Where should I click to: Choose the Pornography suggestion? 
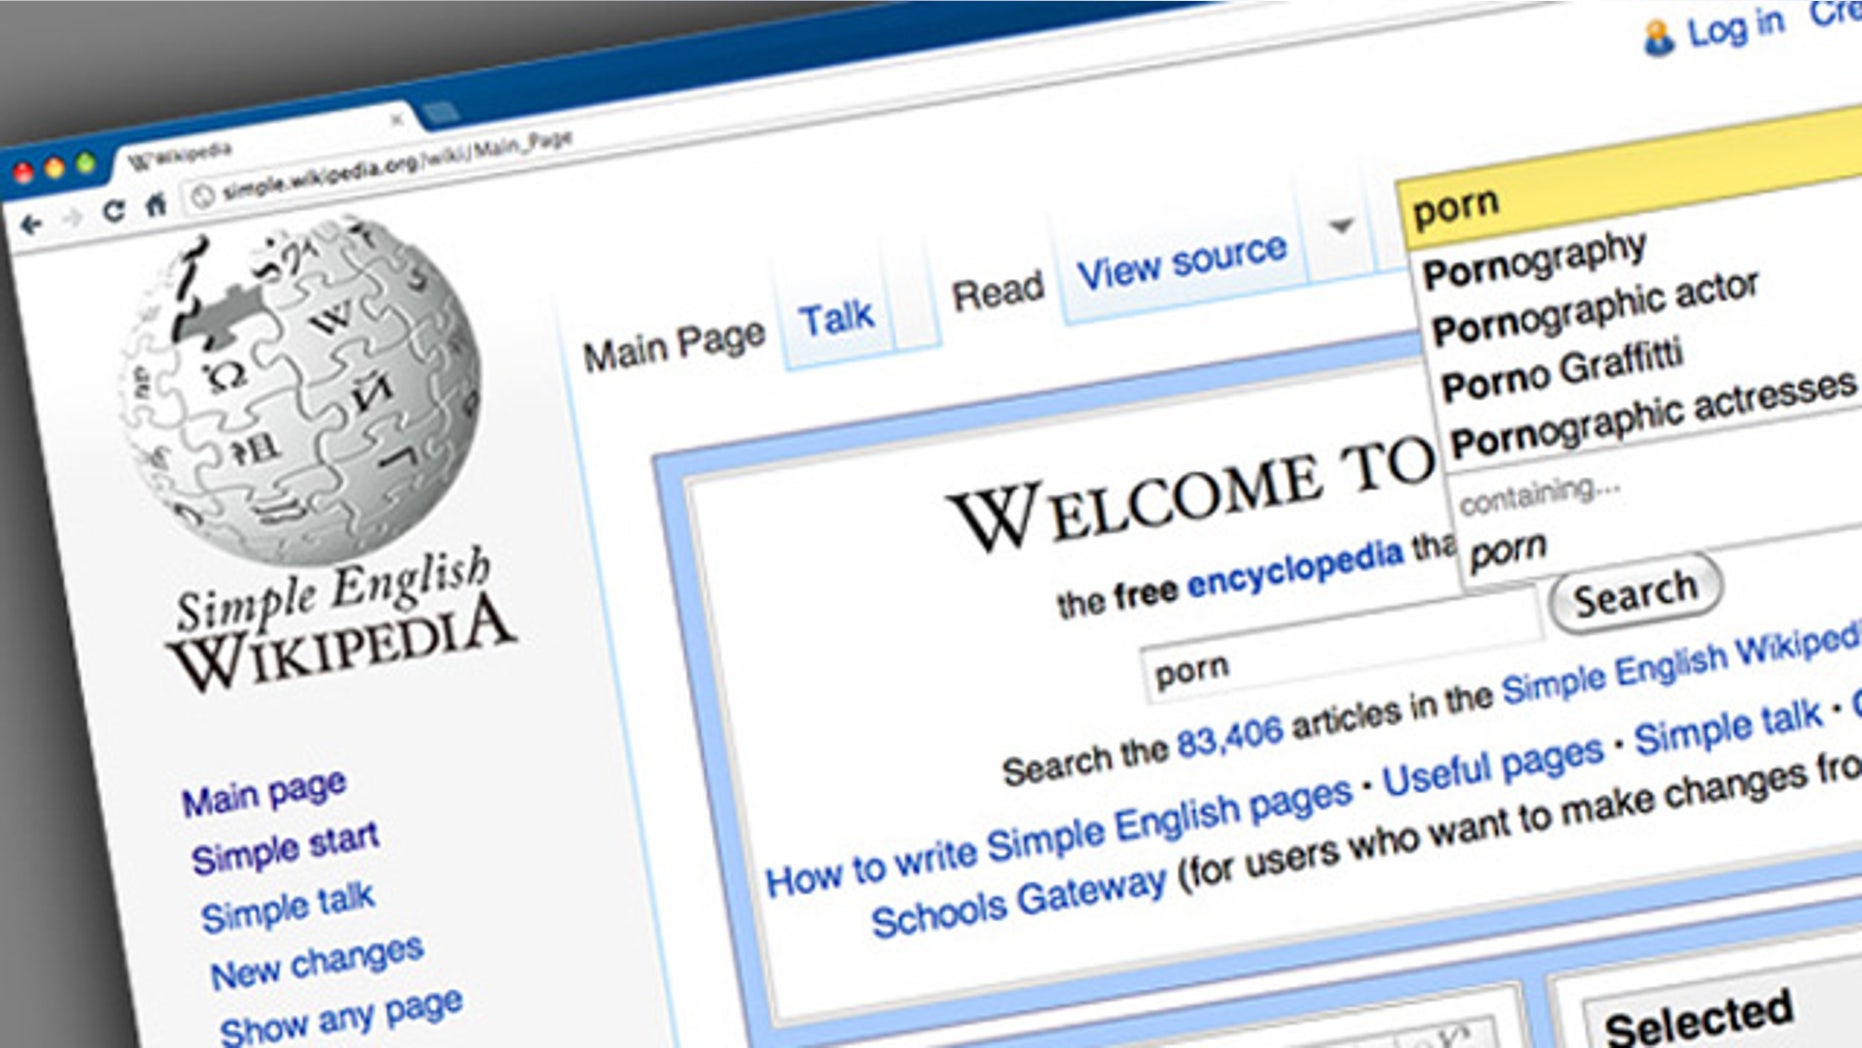1535,259
